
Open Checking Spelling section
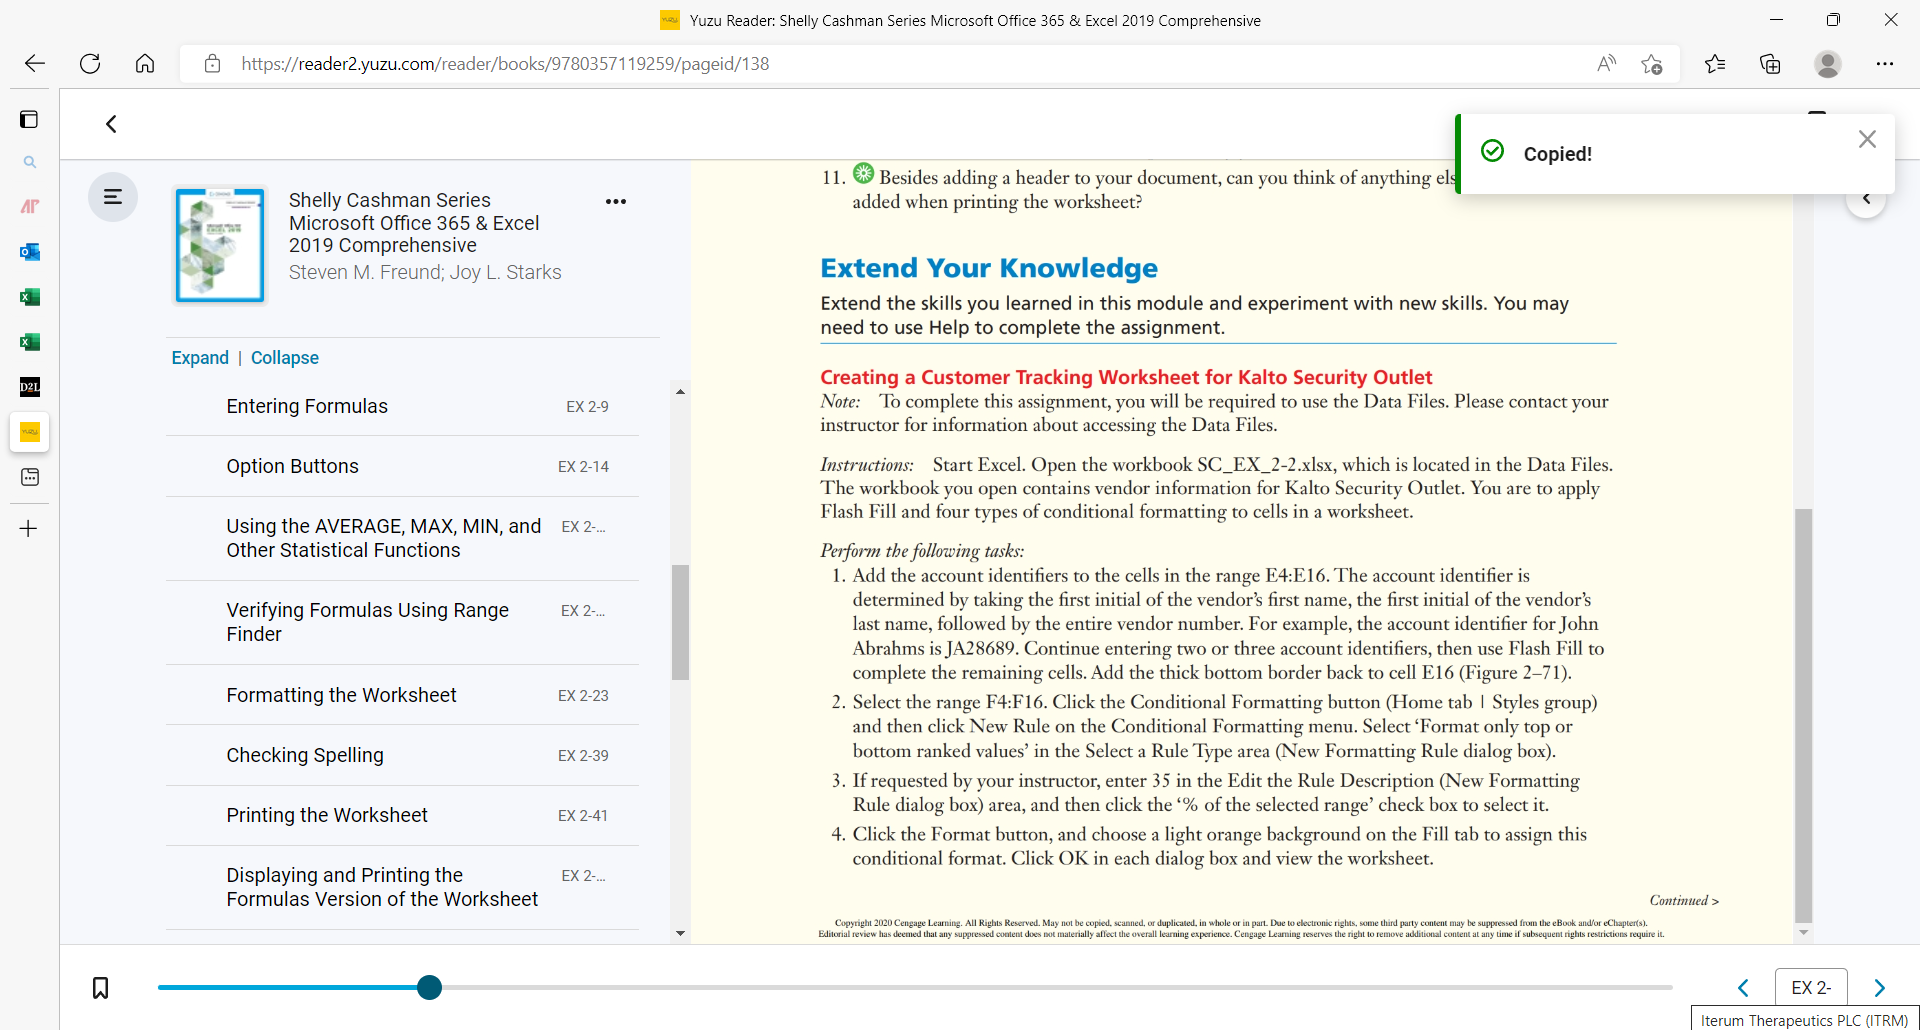(402, 755)
